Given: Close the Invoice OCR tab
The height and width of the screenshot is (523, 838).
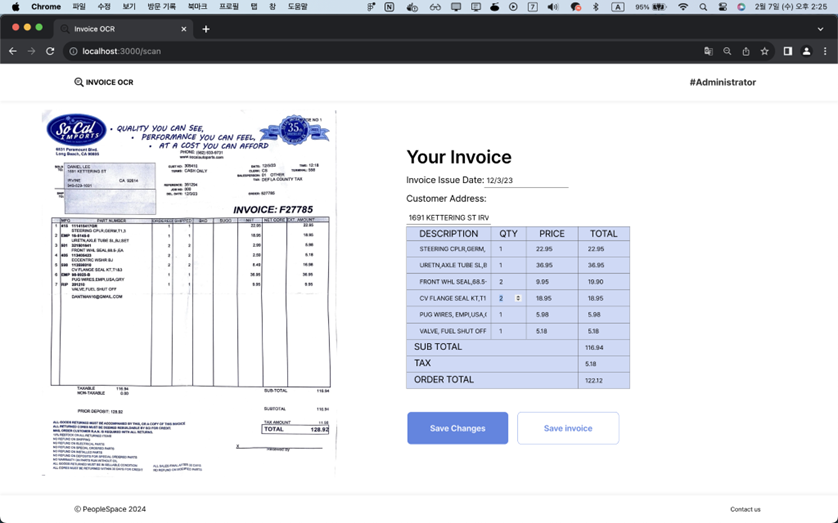Looking at the screenshot, I should coord(184,29).
